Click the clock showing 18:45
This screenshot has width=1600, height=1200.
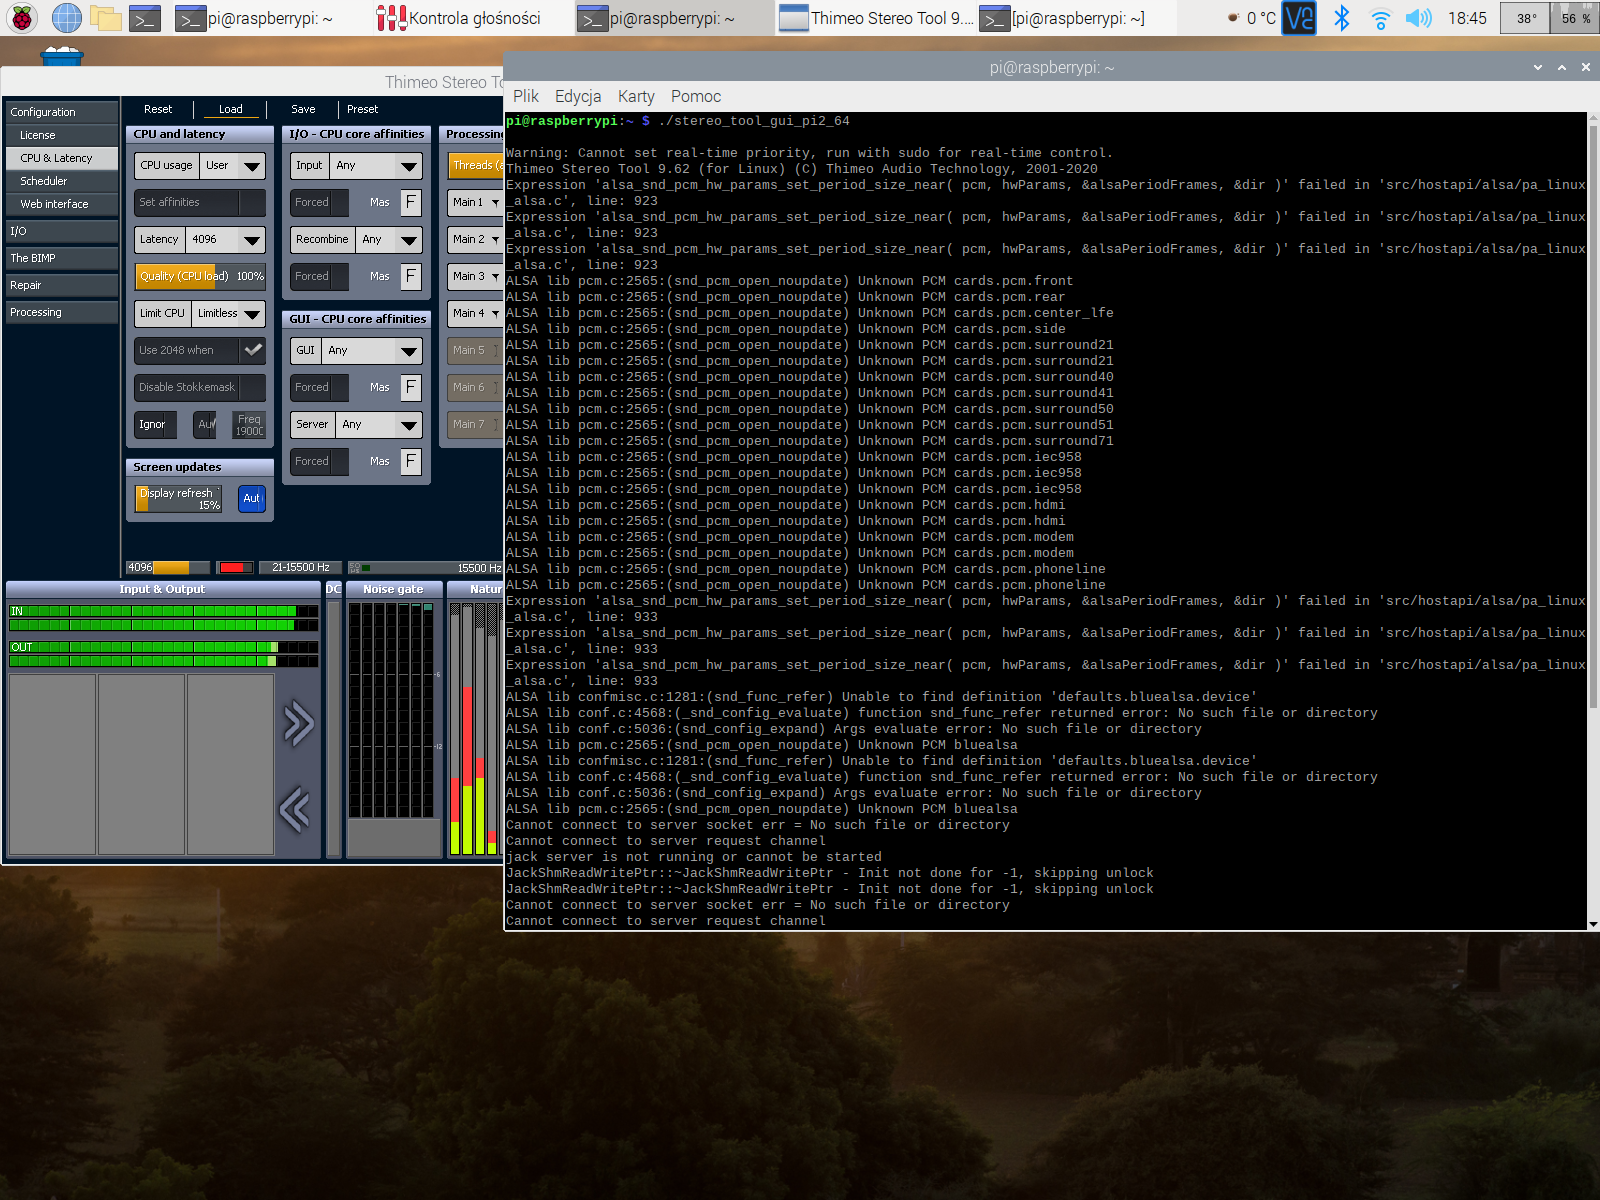point(1467,18)
